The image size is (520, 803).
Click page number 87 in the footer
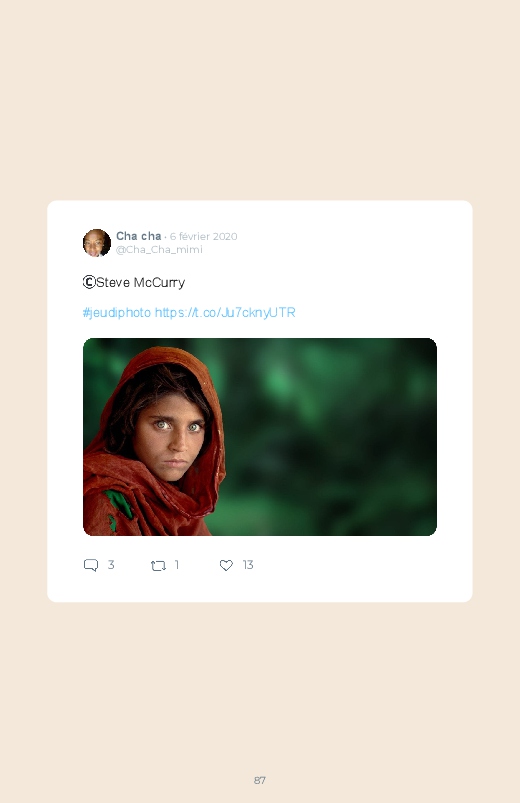[260, 780]
